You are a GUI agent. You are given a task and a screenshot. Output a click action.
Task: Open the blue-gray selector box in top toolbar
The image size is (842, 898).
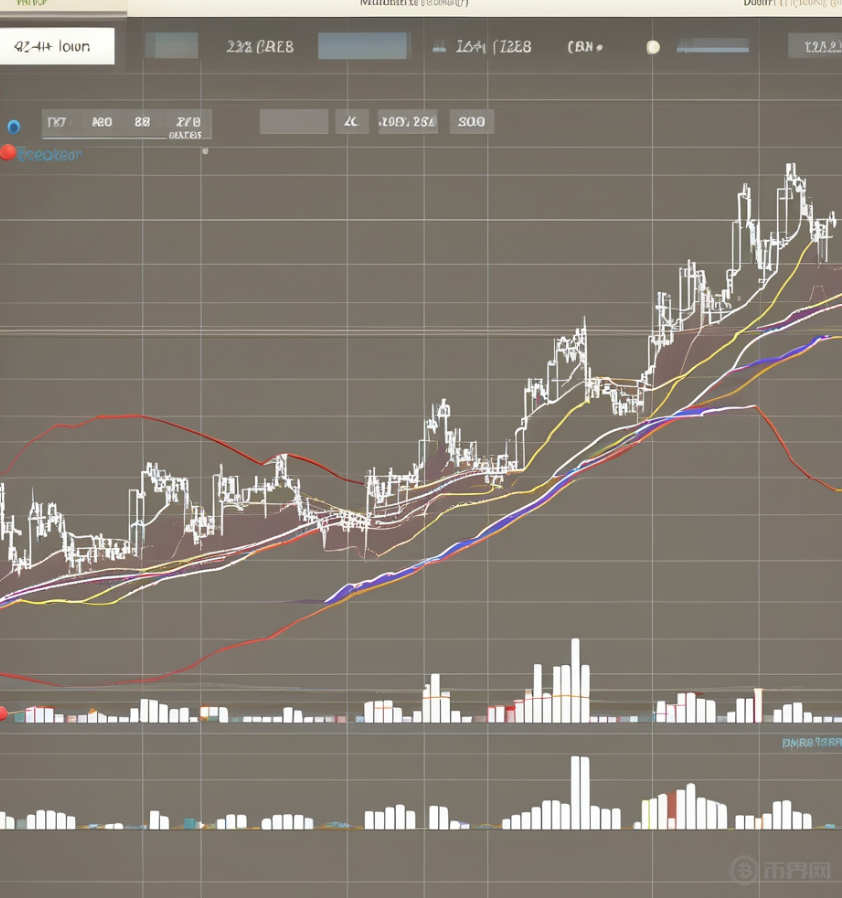click(x=363, y=46)
